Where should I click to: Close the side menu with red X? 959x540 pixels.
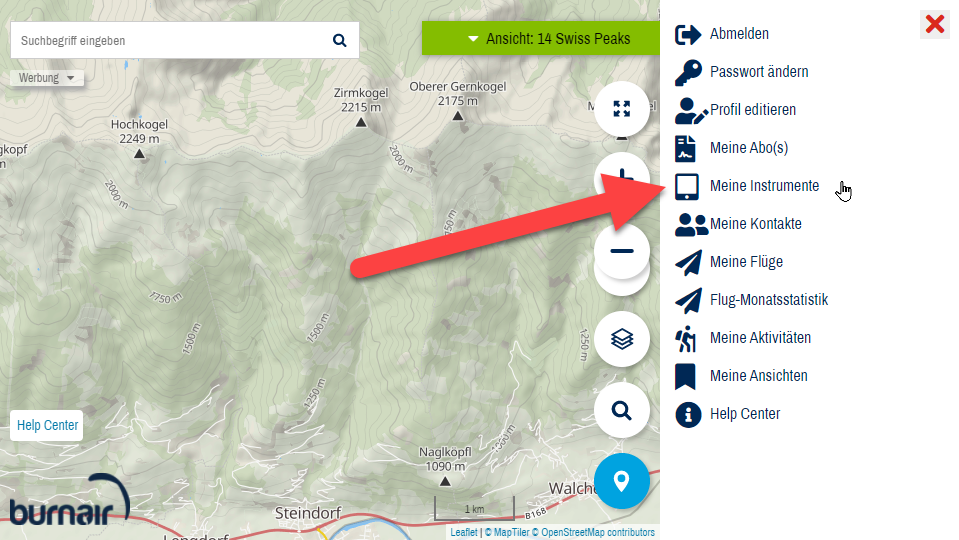(935, 24)
